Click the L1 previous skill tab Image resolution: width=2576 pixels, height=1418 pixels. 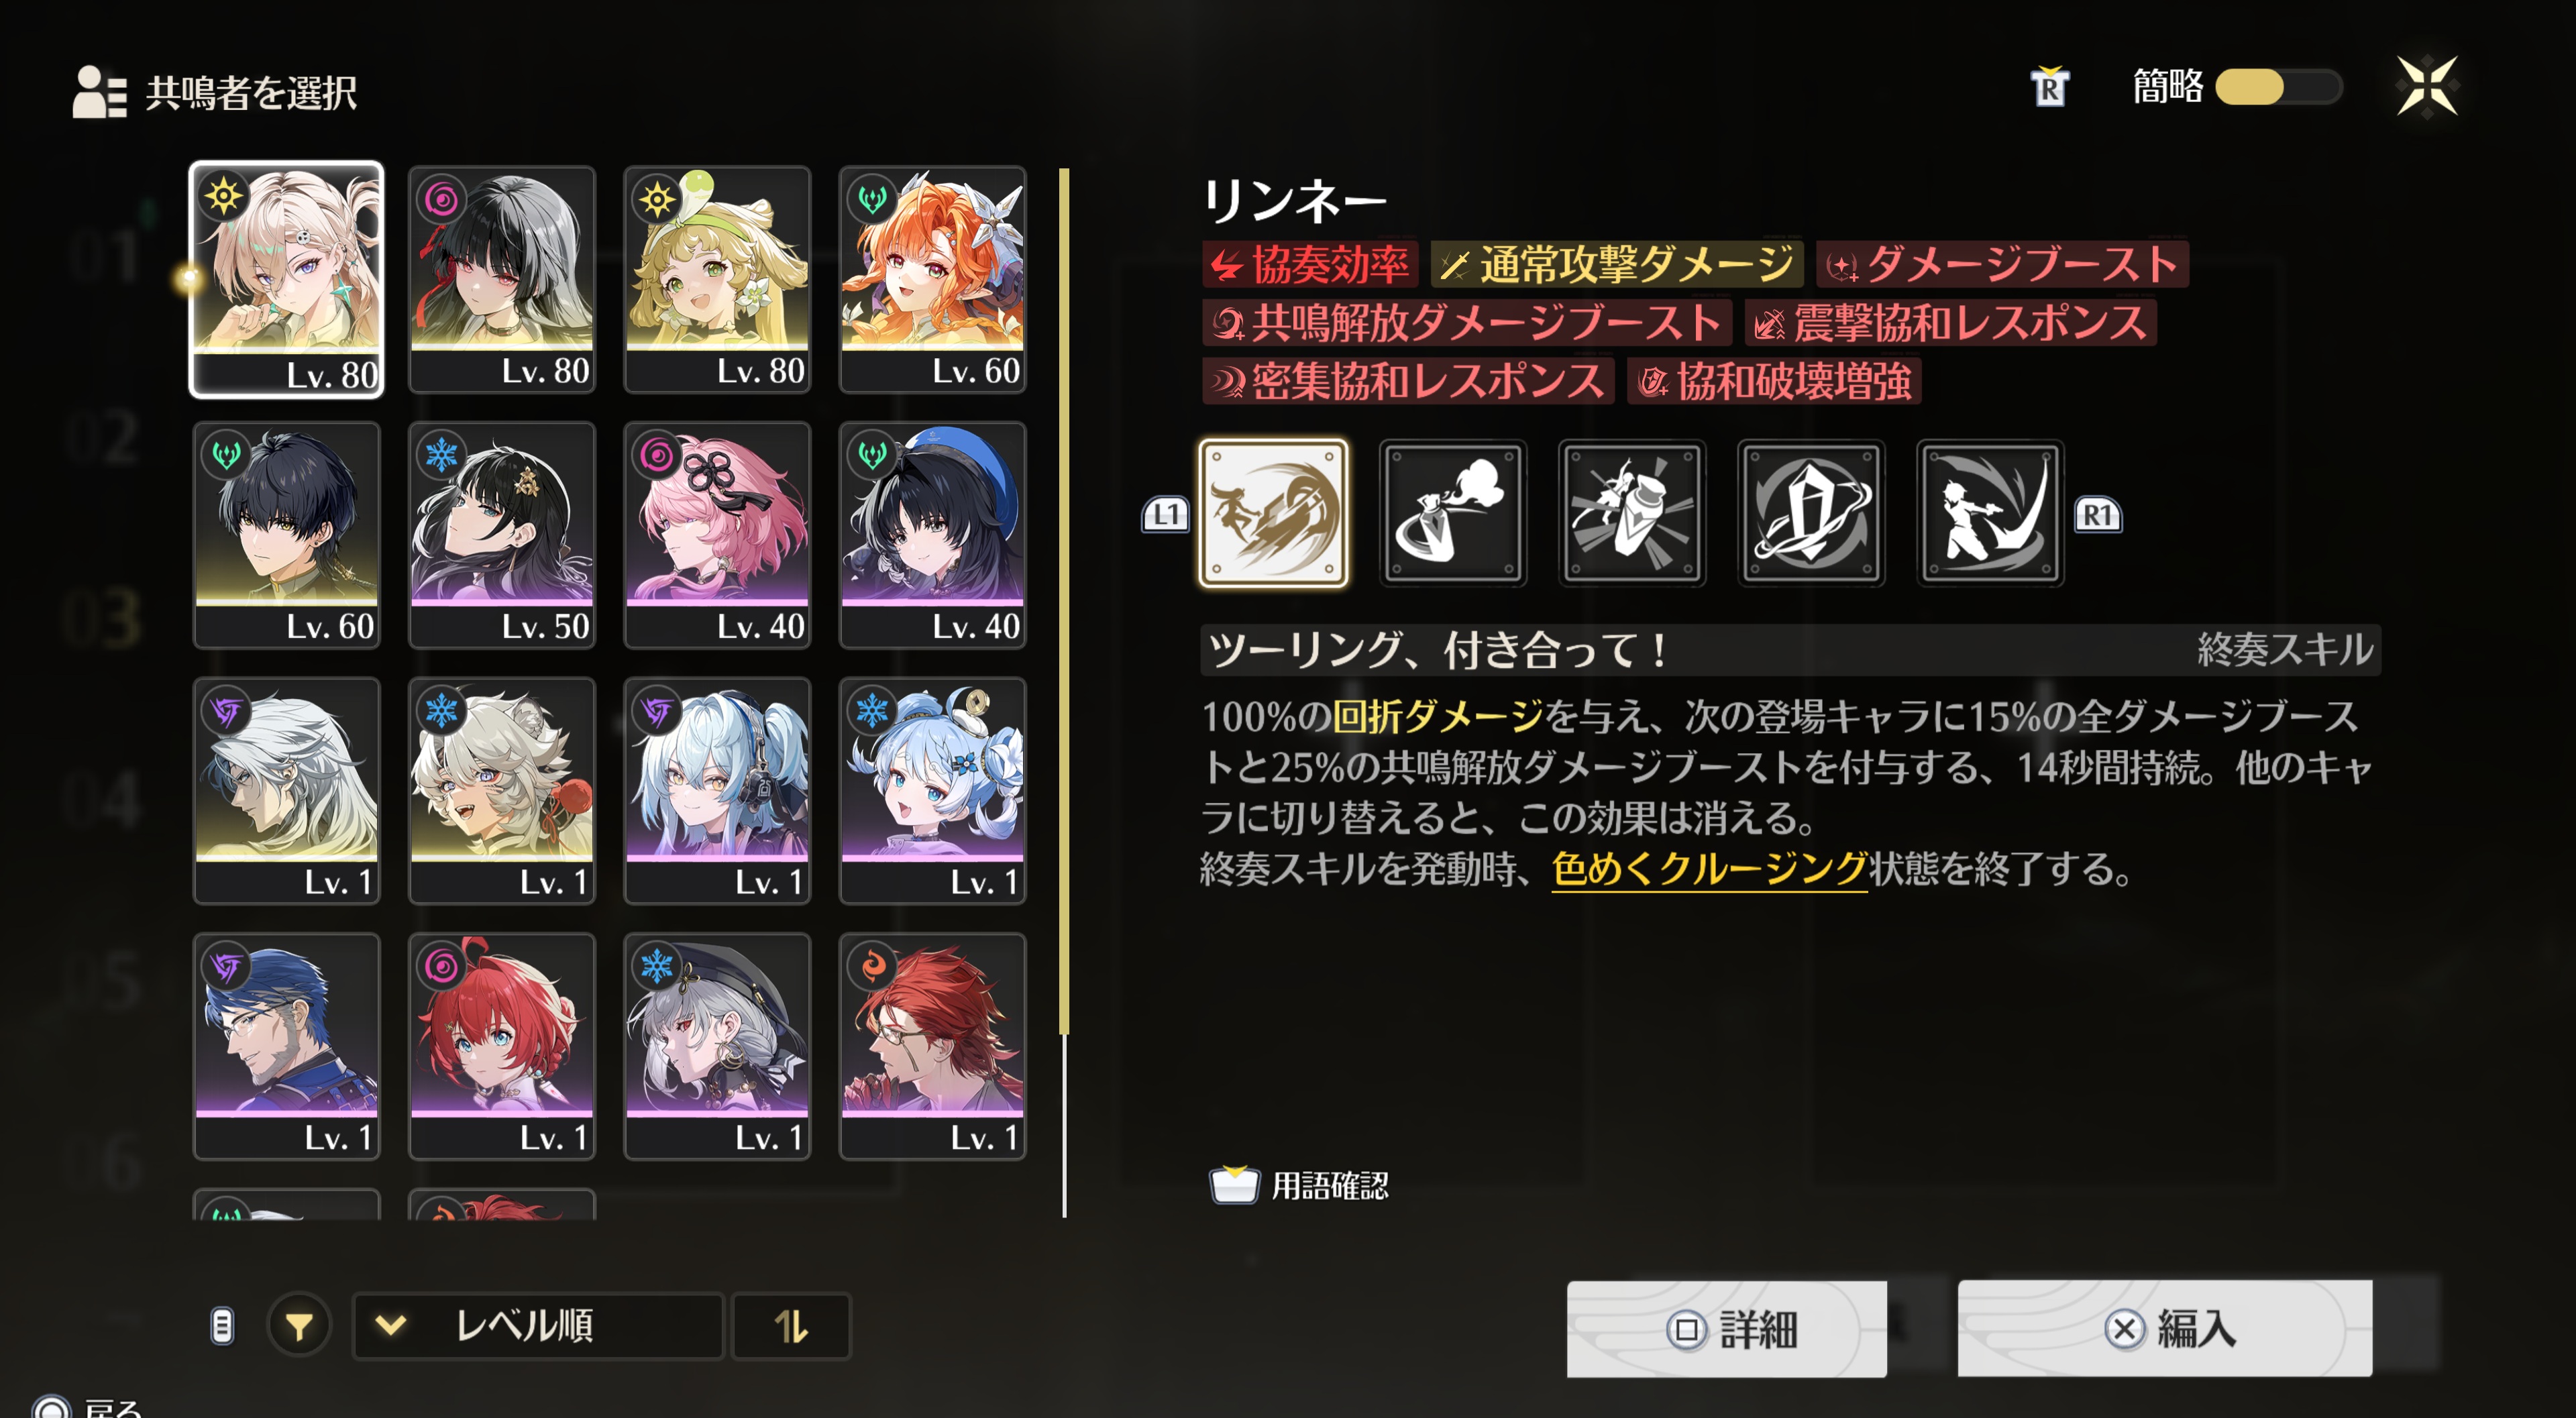pyautogui.click(x=1165, y=515)
